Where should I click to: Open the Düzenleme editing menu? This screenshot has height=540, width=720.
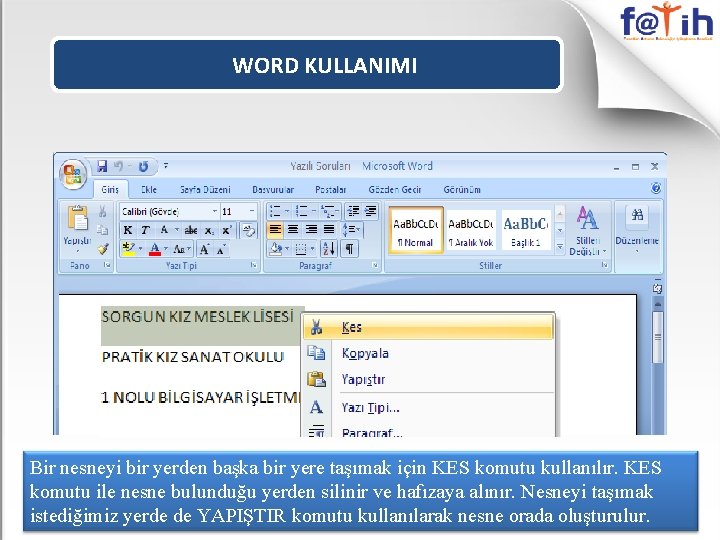coord(637,230)
